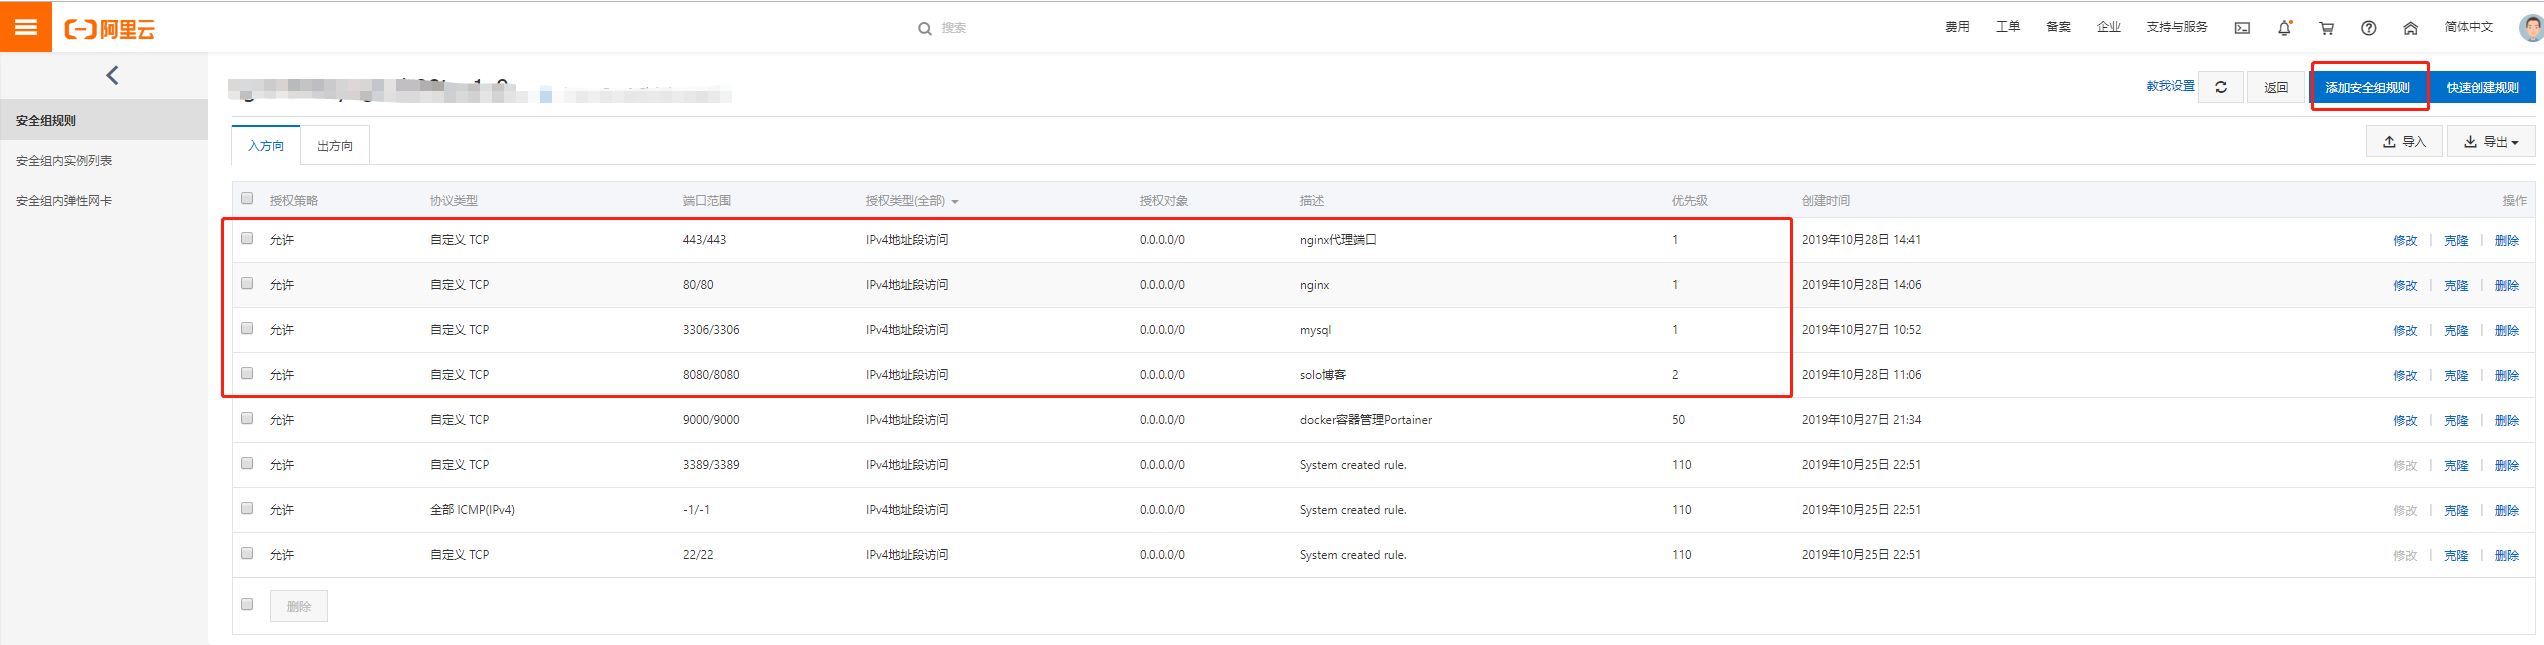Open 简体中文 language selector
The image size is (2544, 645).
(2468, 27)
